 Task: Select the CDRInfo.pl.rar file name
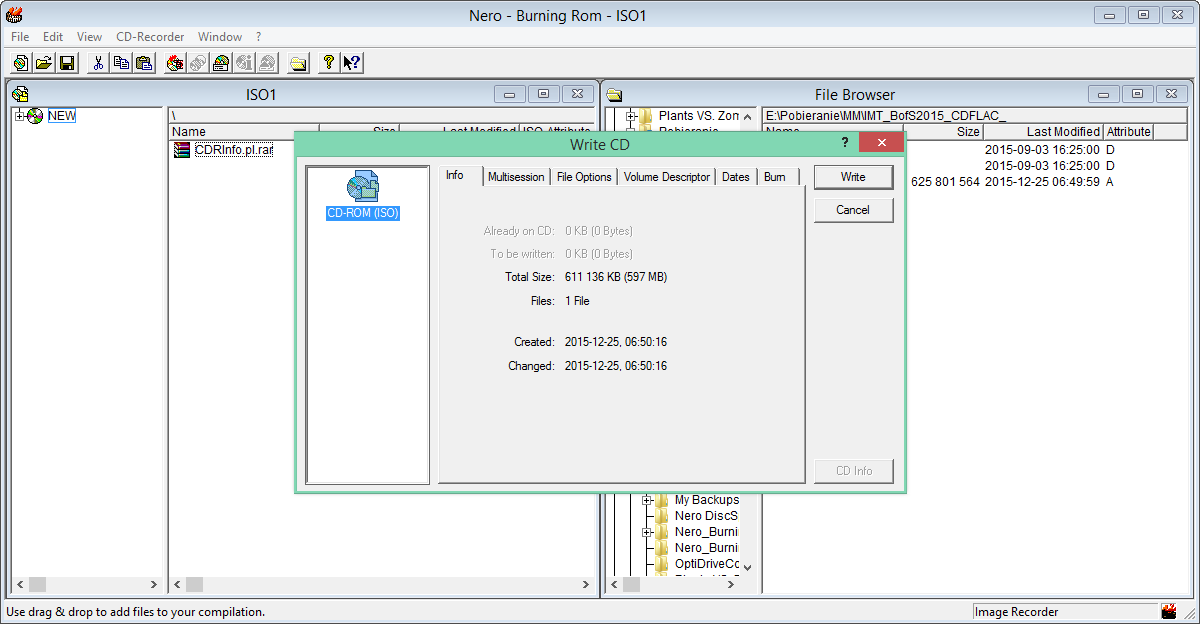tap(234, 150)
